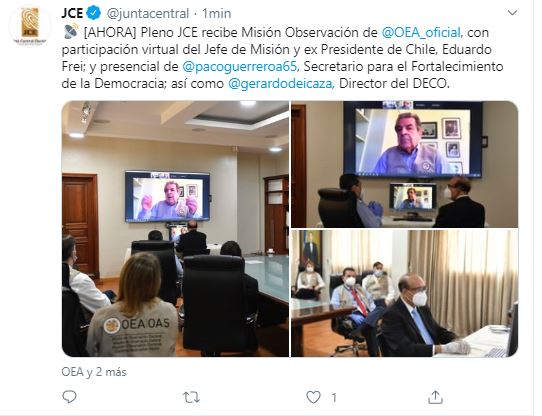Open the JCE account name
This screenshot has width=542, height=416.
(72, 13)
